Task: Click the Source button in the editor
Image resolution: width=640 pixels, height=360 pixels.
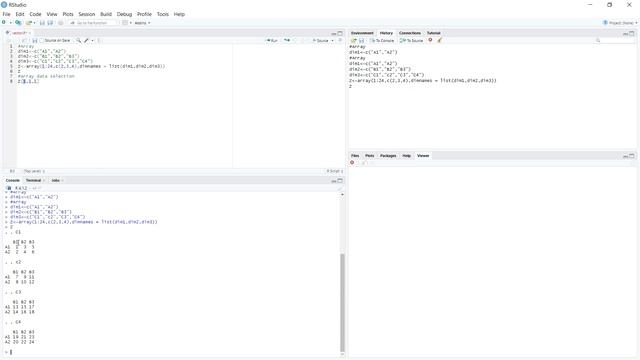Action: (x=321, y=40)
